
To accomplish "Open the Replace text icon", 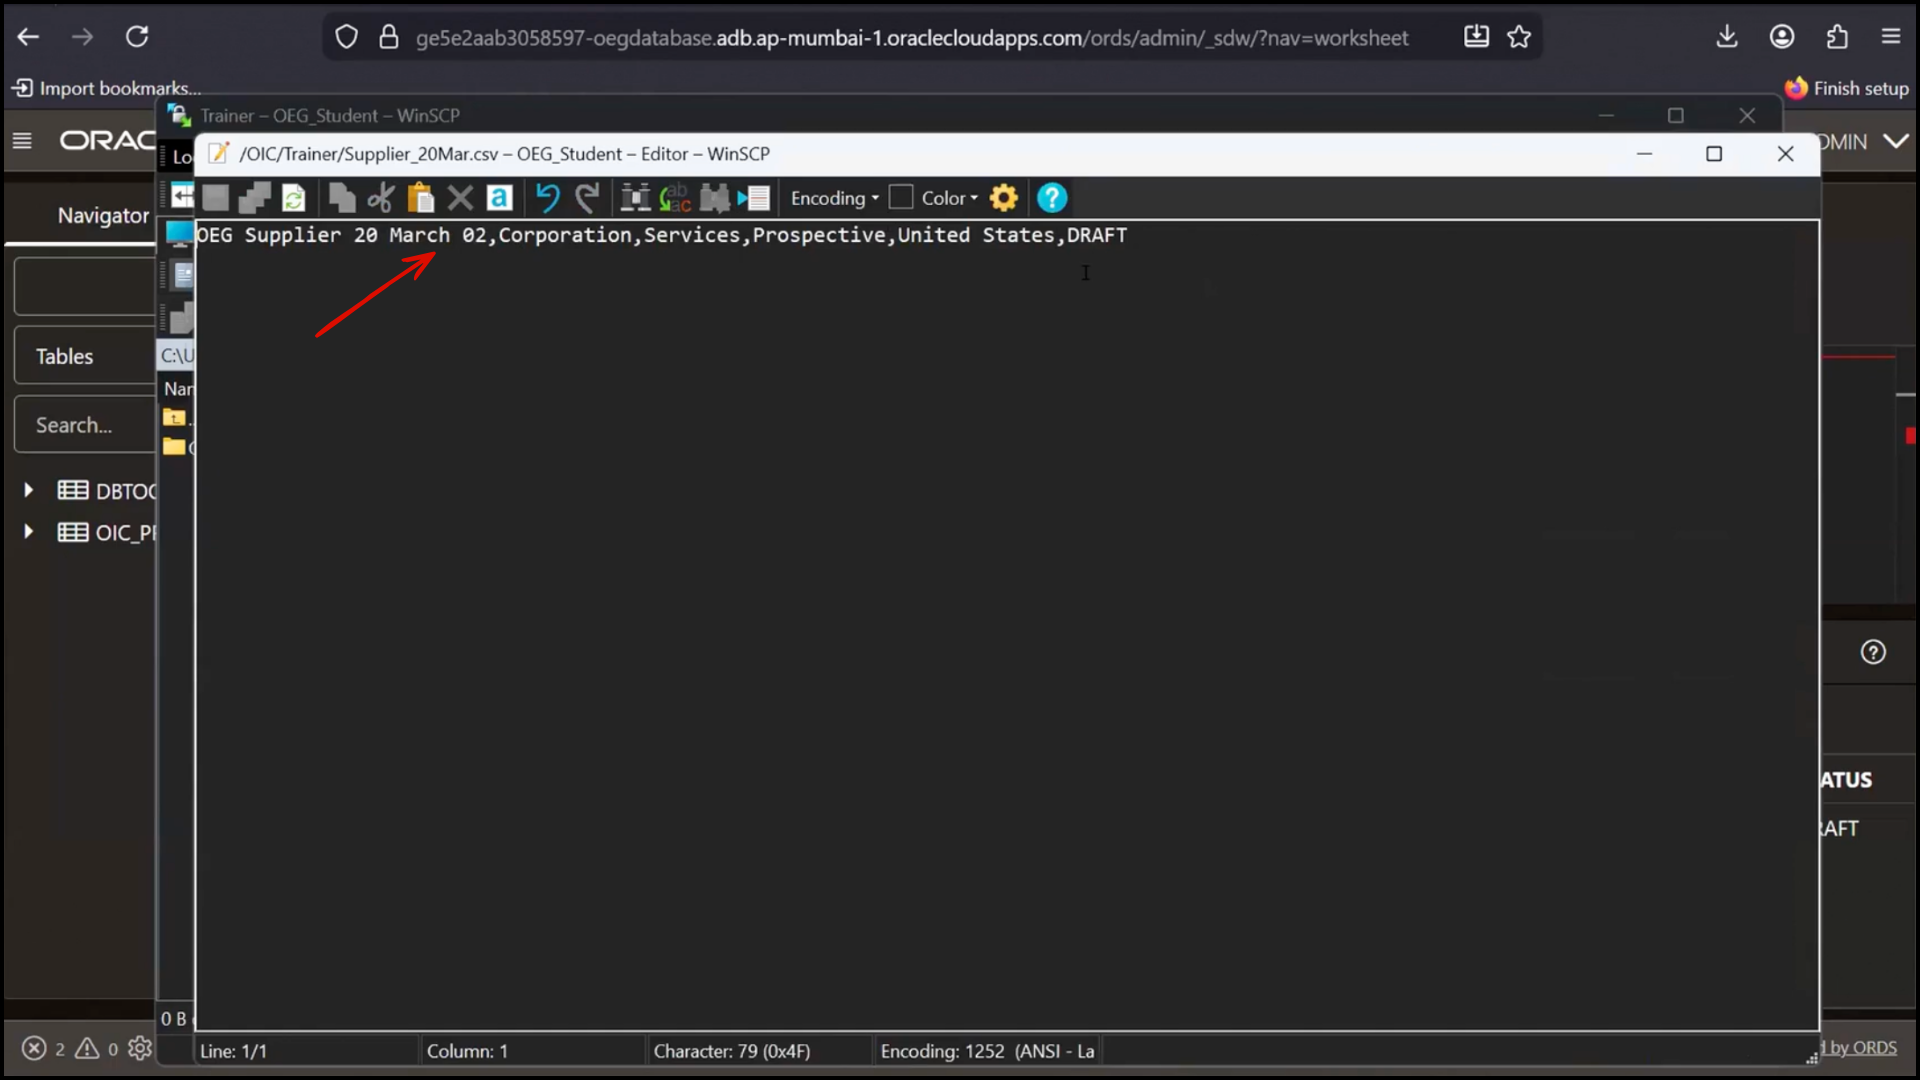I will tap(675, 198).
